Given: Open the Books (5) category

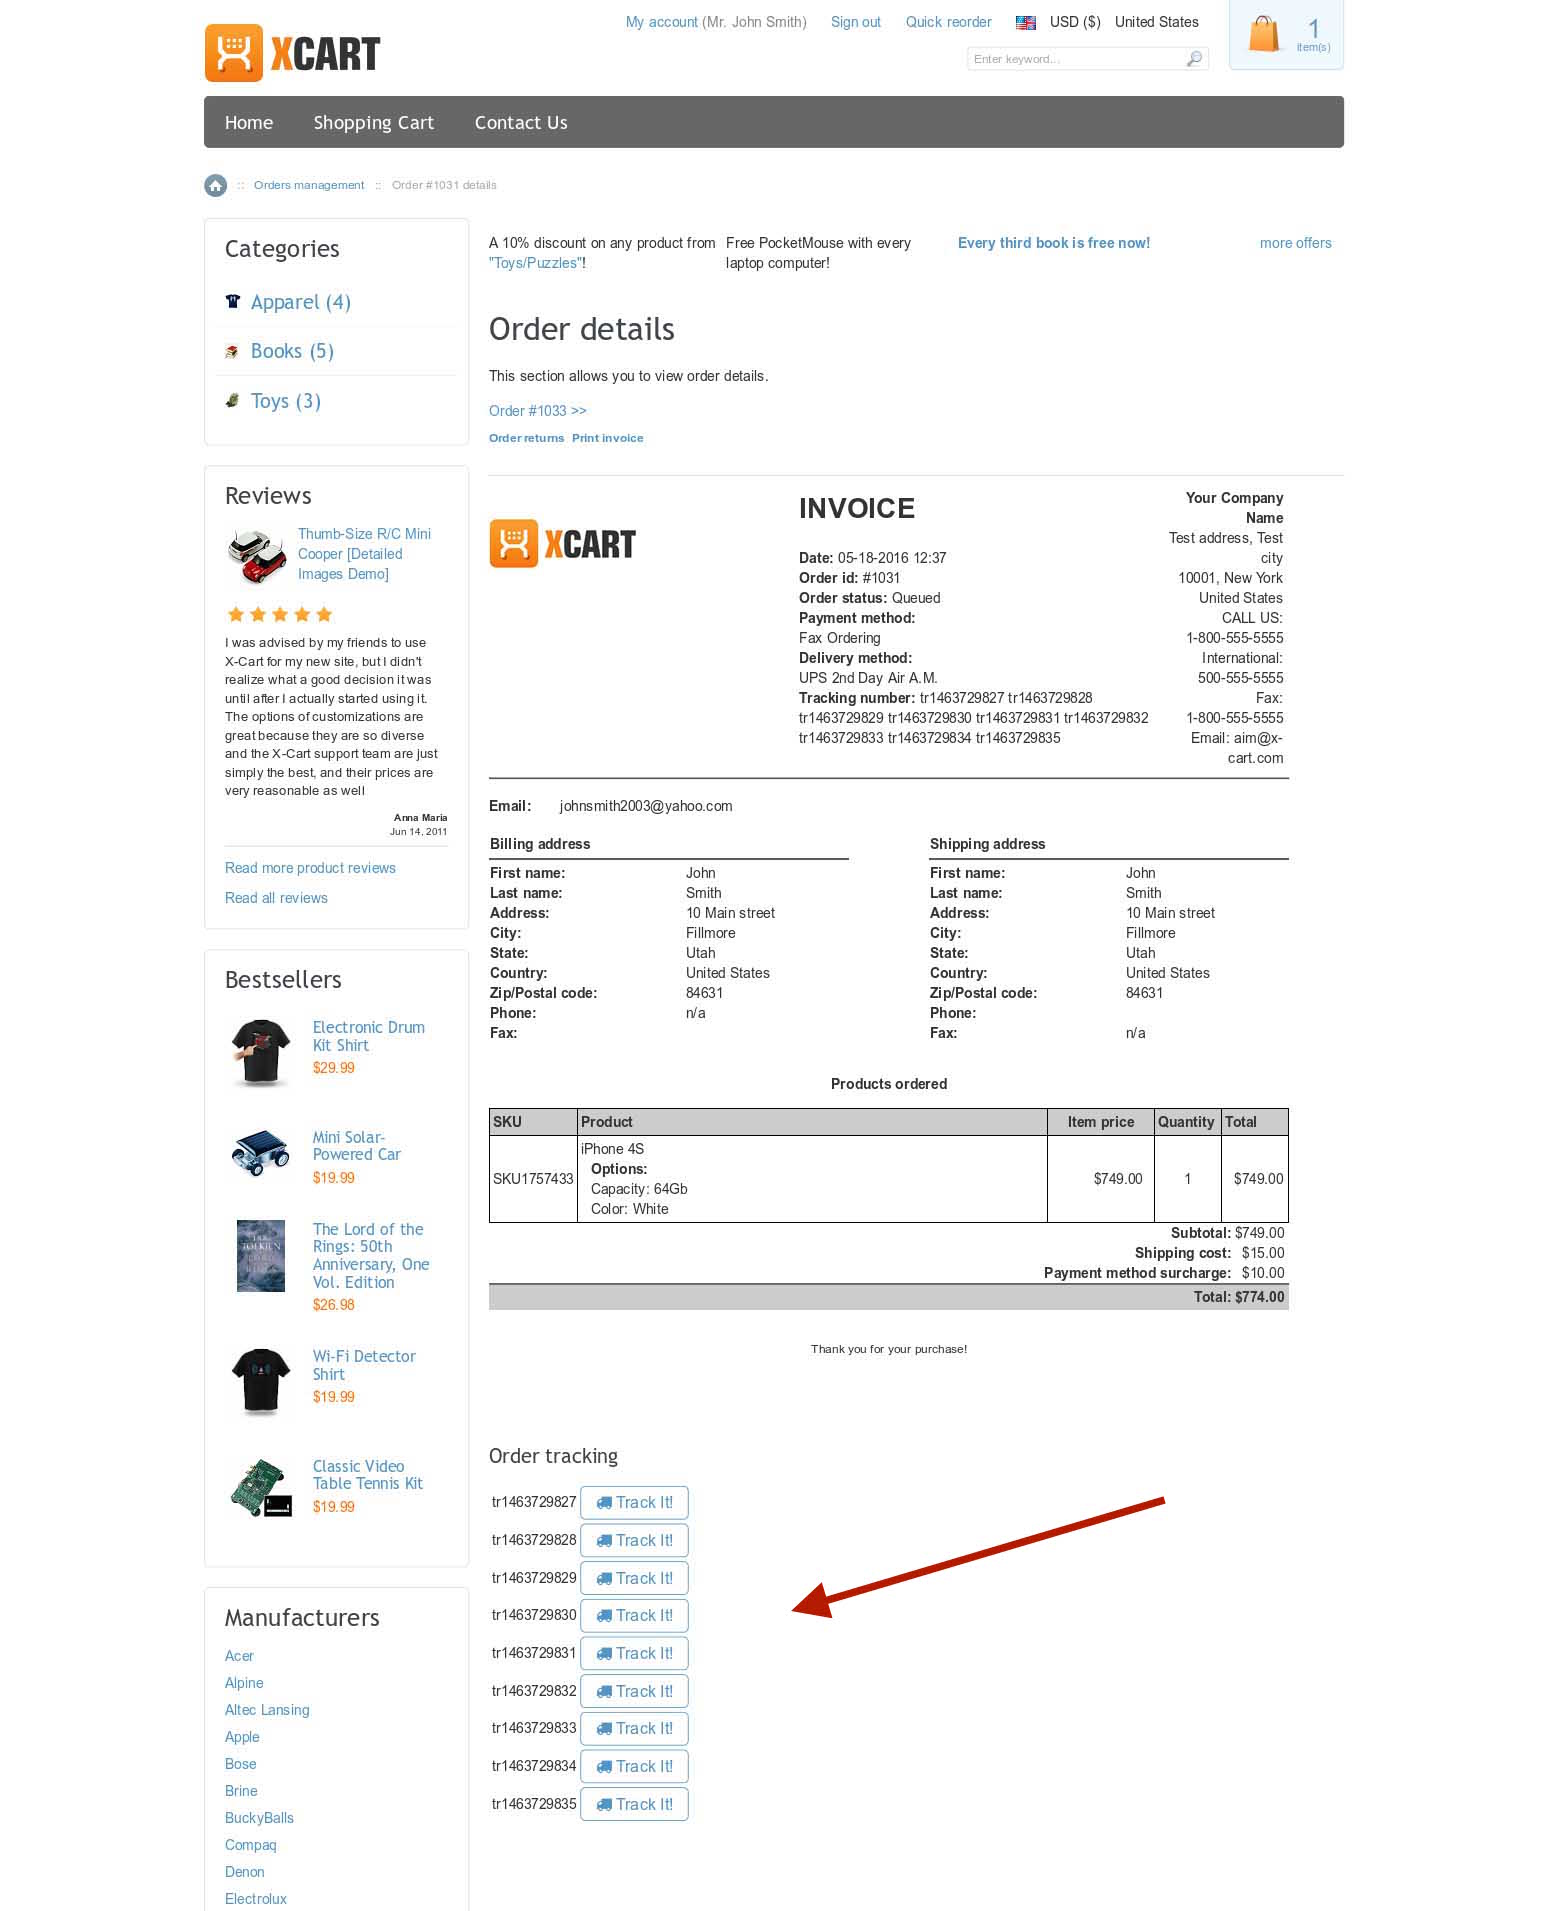Looking at the screenshot, I should point(292,351).
